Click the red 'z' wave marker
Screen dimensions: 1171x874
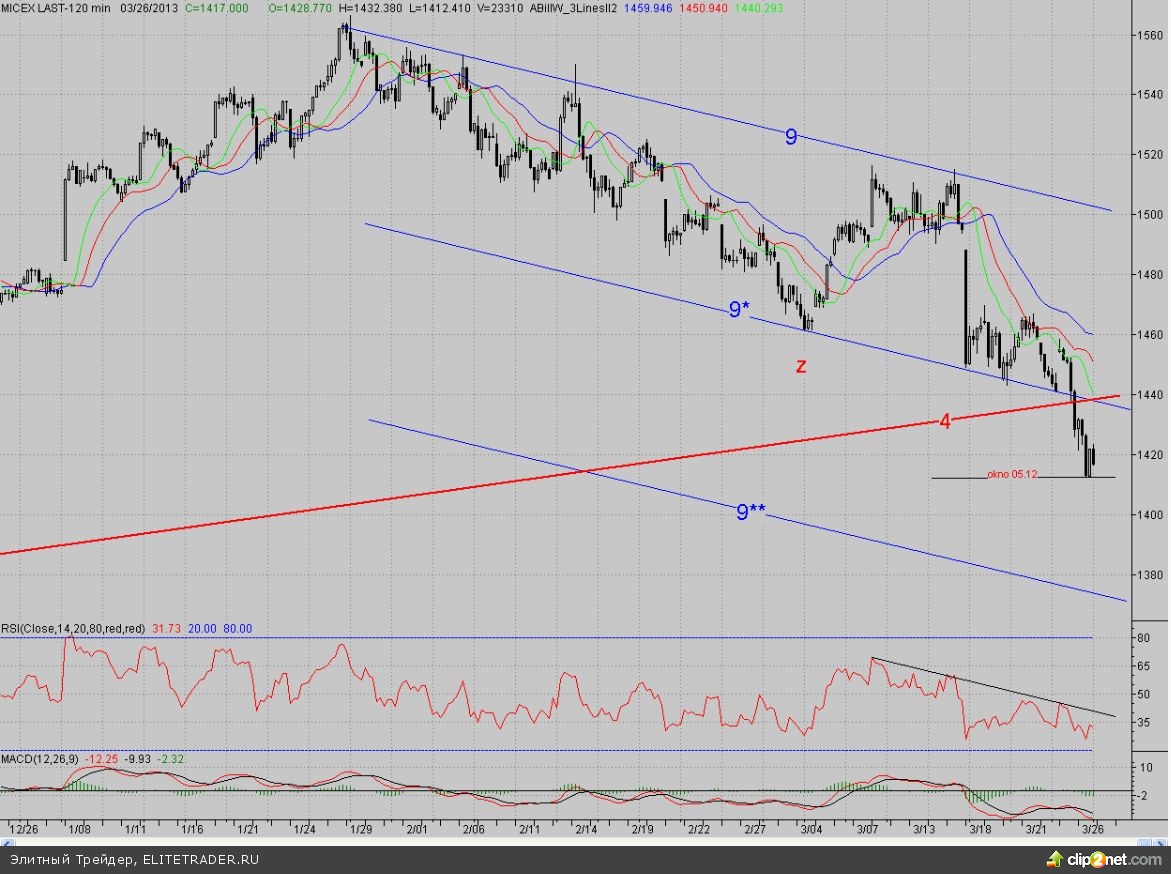pos(800,366)
